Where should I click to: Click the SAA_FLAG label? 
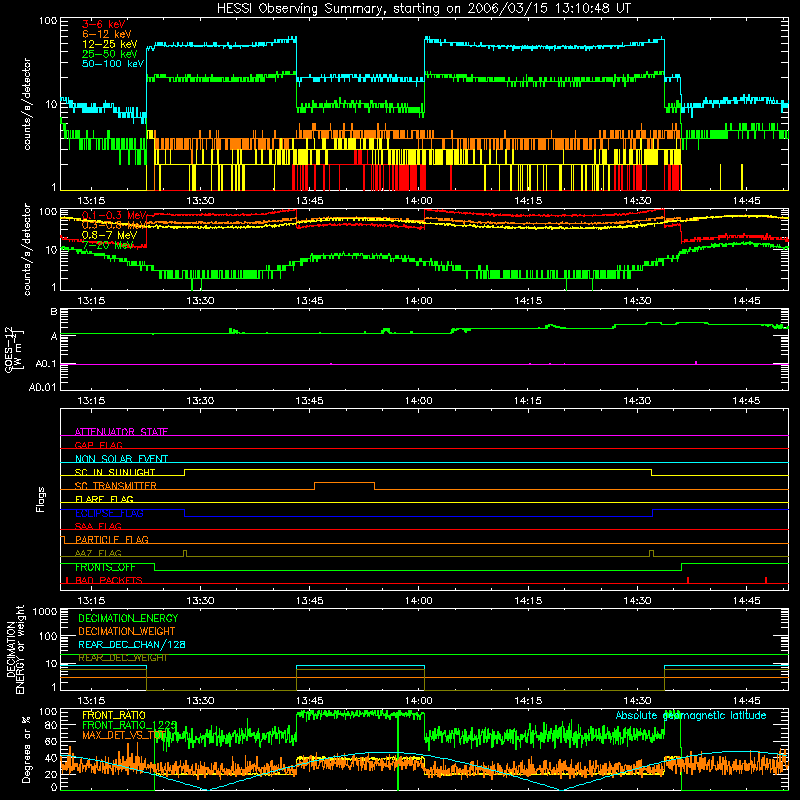[x=98, y=526]
